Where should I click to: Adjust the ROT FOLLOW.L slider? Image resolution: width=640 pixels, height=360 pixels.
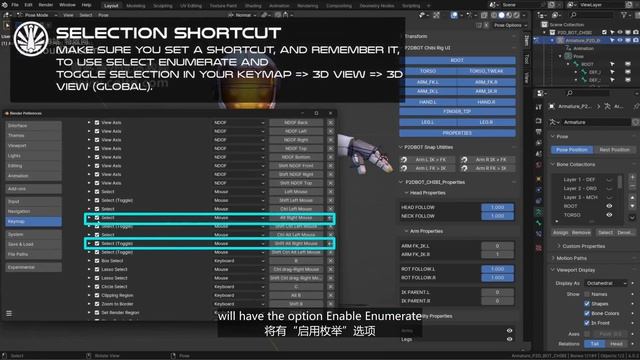[497, 269]
